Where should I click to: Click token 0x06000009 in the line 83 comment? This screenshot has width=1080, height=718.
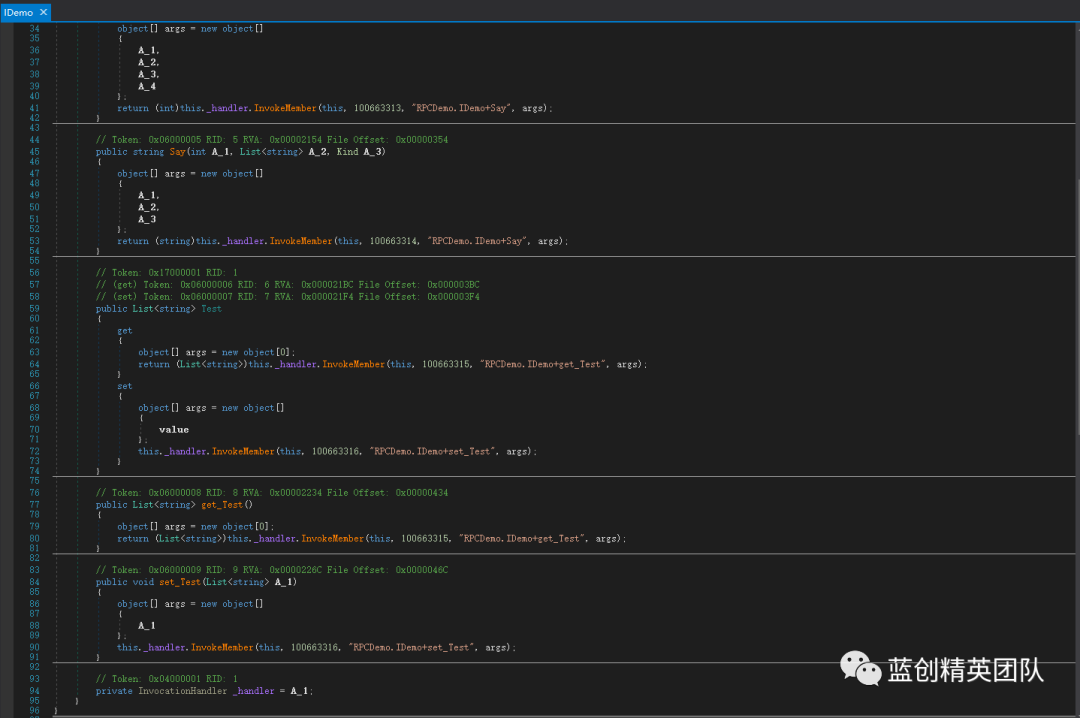tap(174, 571)
